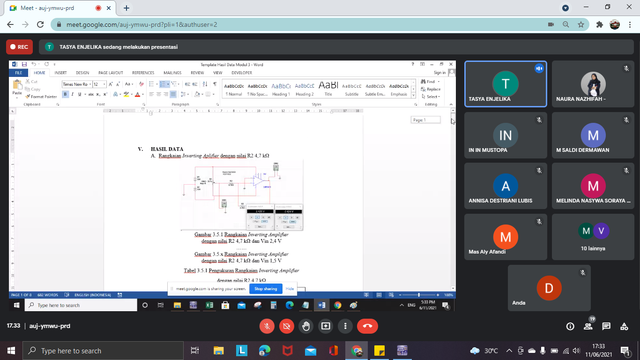Open File Explorer from bottom taskbar

tap(219, 351)
